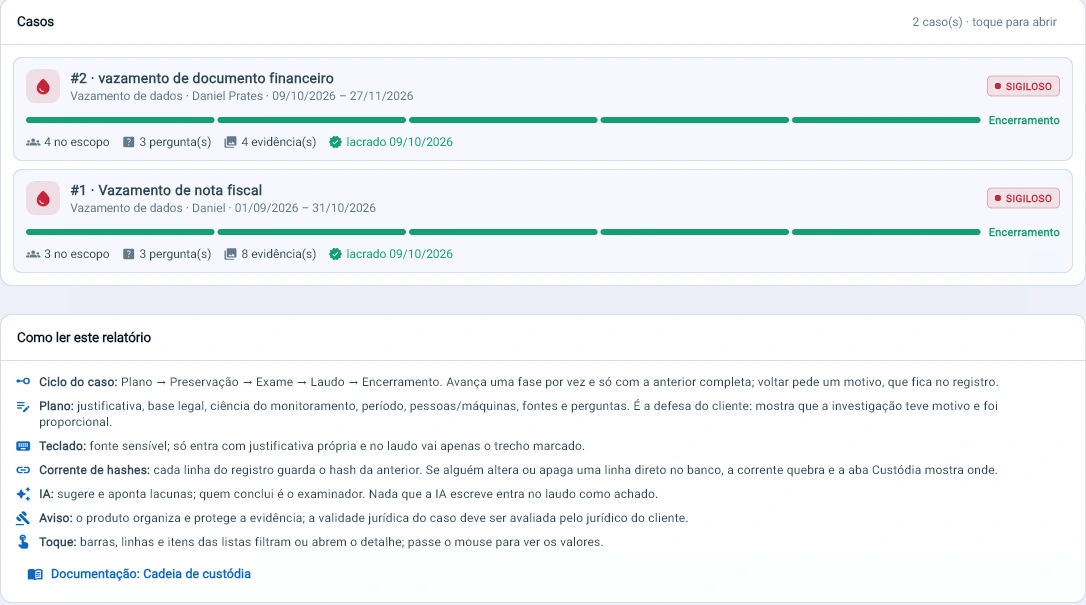Viewport: 1086px width, 605px height.
Task: Click the touch hand icon next to 'Toque'
Action: [23, 542]
